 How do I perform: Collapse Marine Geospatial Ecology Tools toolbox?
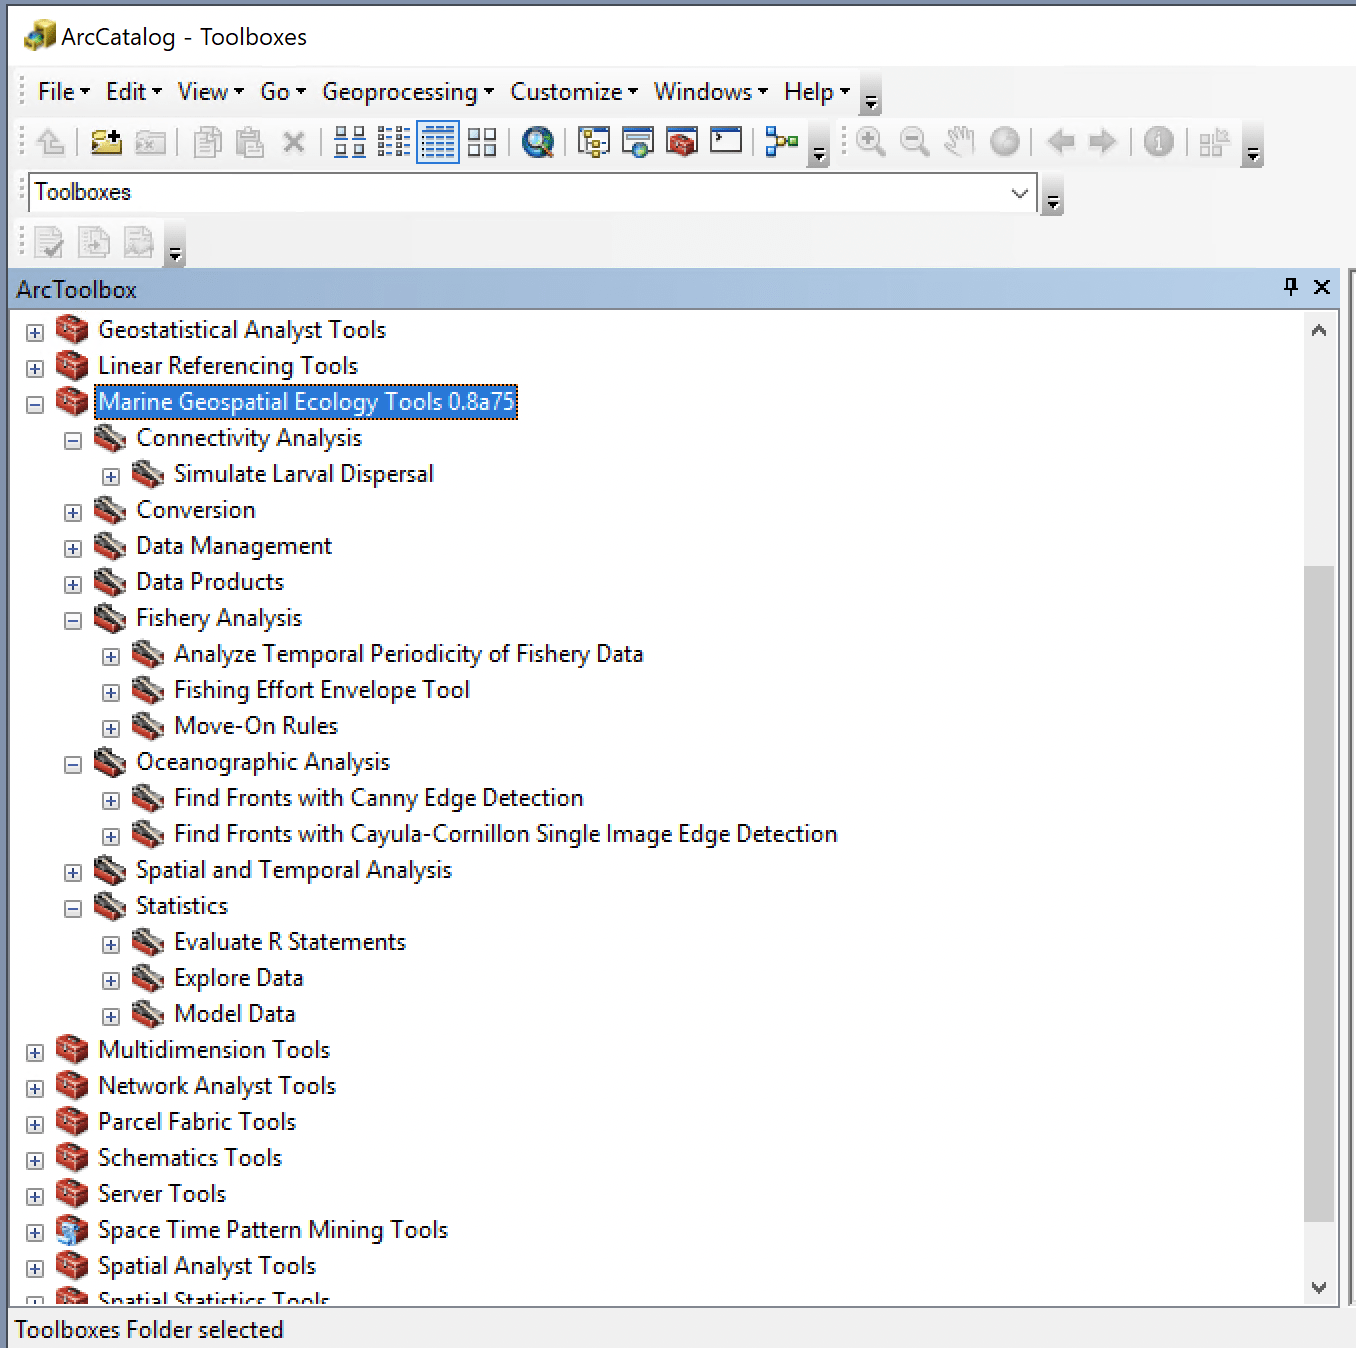click(35, 404)
